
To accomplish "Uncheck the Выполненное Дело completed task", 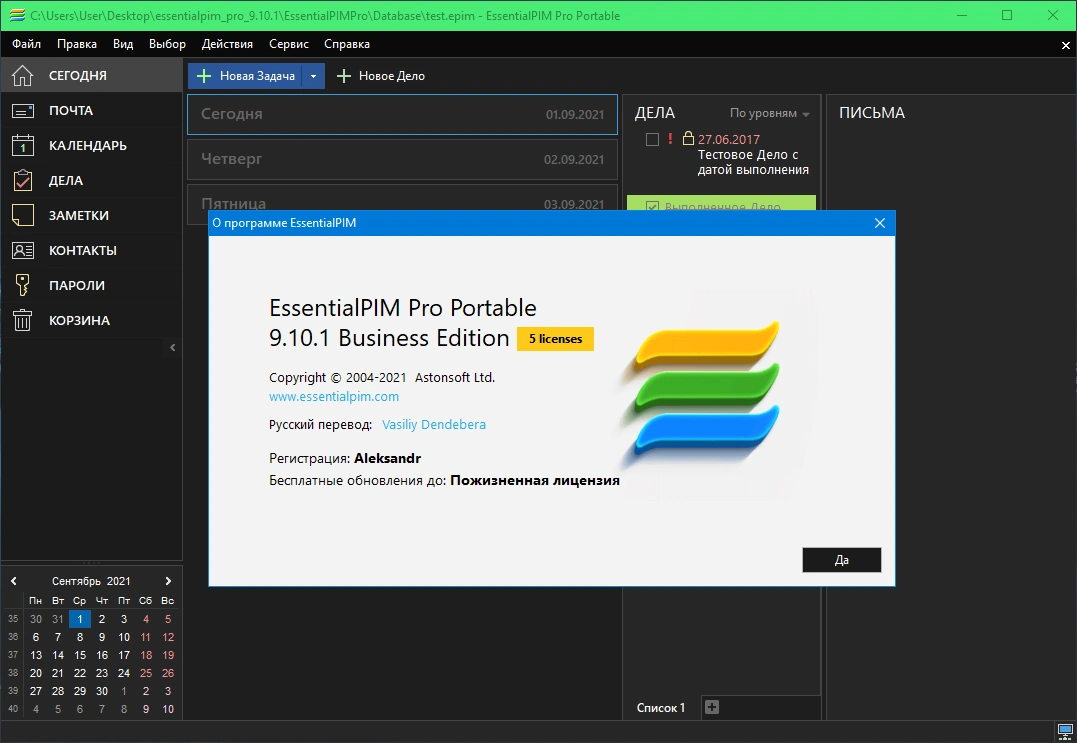I will point(653,206).
